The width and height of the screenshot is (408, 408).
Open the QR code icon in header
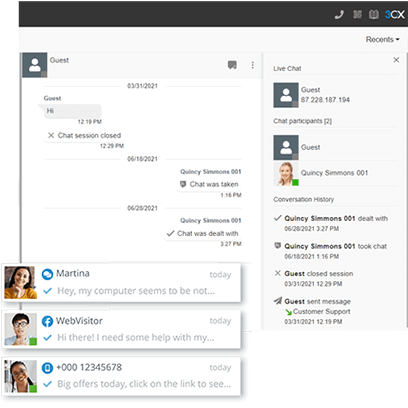pos(357,14)
